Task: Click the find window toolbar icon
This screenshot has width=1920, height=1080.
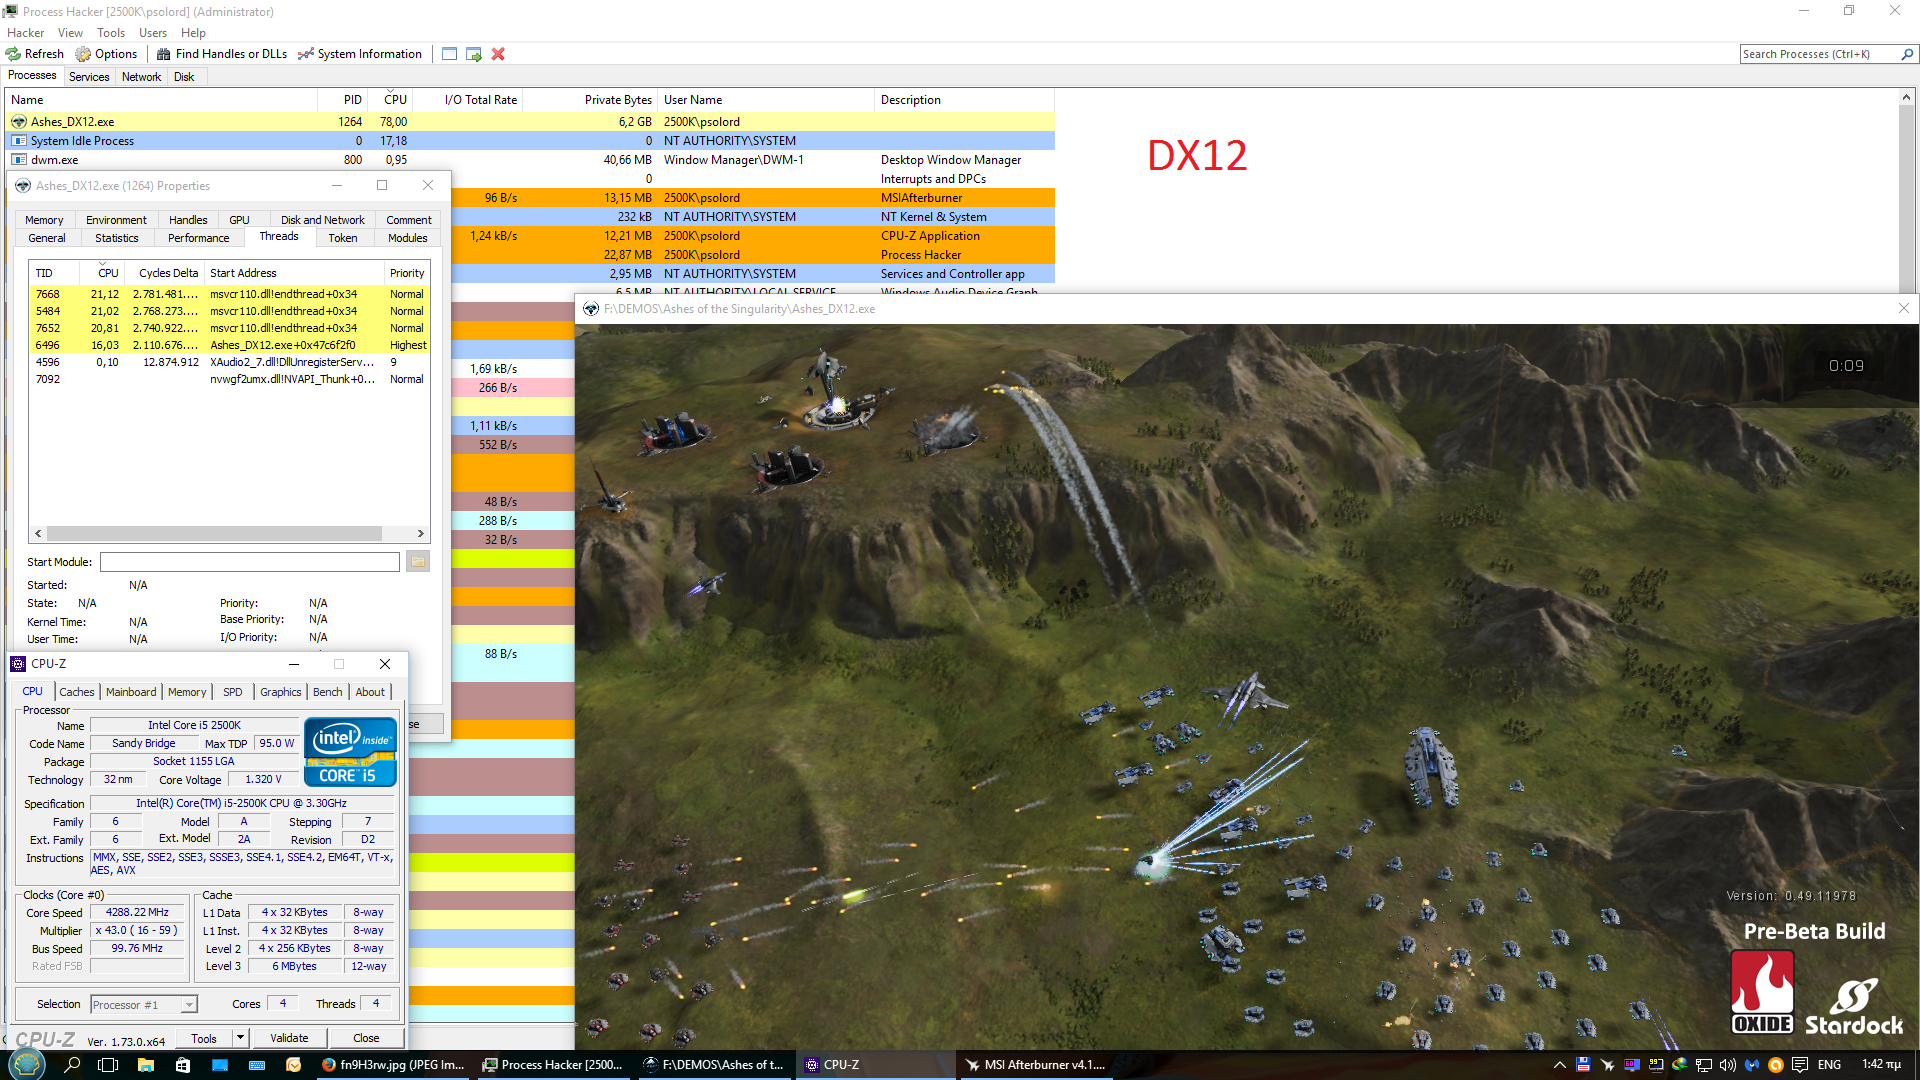Action: coord(450,54)
